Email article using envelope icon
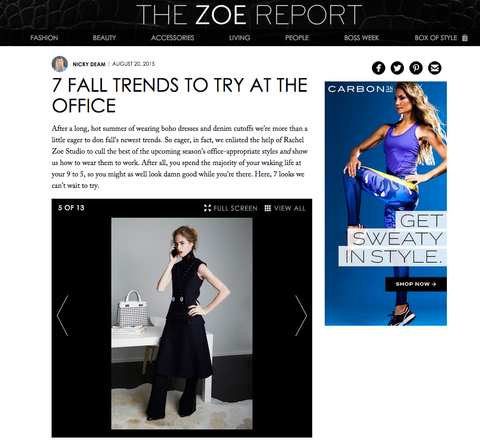 [435, 68]
